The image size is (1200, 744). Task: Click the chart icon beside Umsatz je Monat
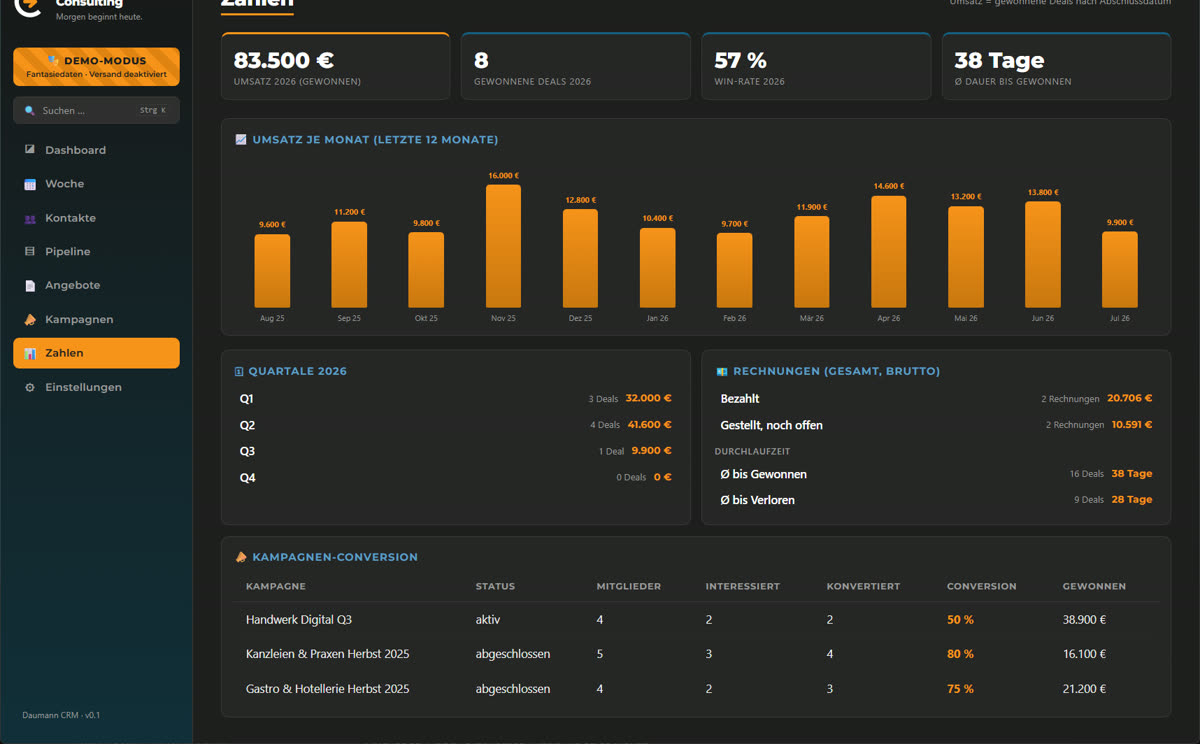pyautogui.click(x=241, y=140)
